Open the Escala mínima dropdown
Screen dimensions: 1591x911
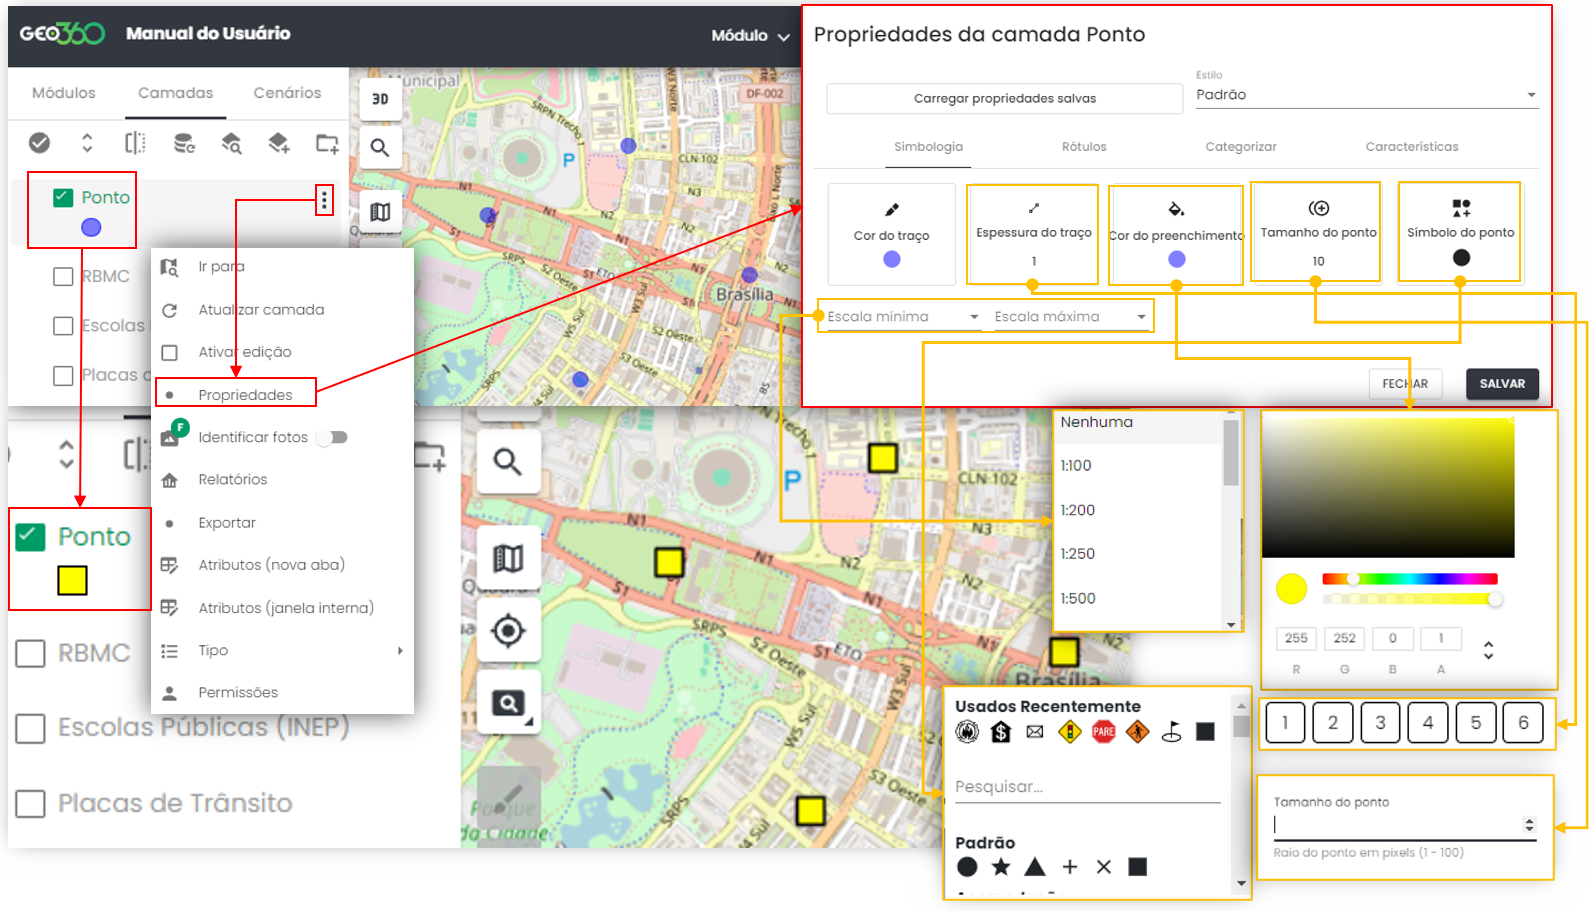(902, 317)
